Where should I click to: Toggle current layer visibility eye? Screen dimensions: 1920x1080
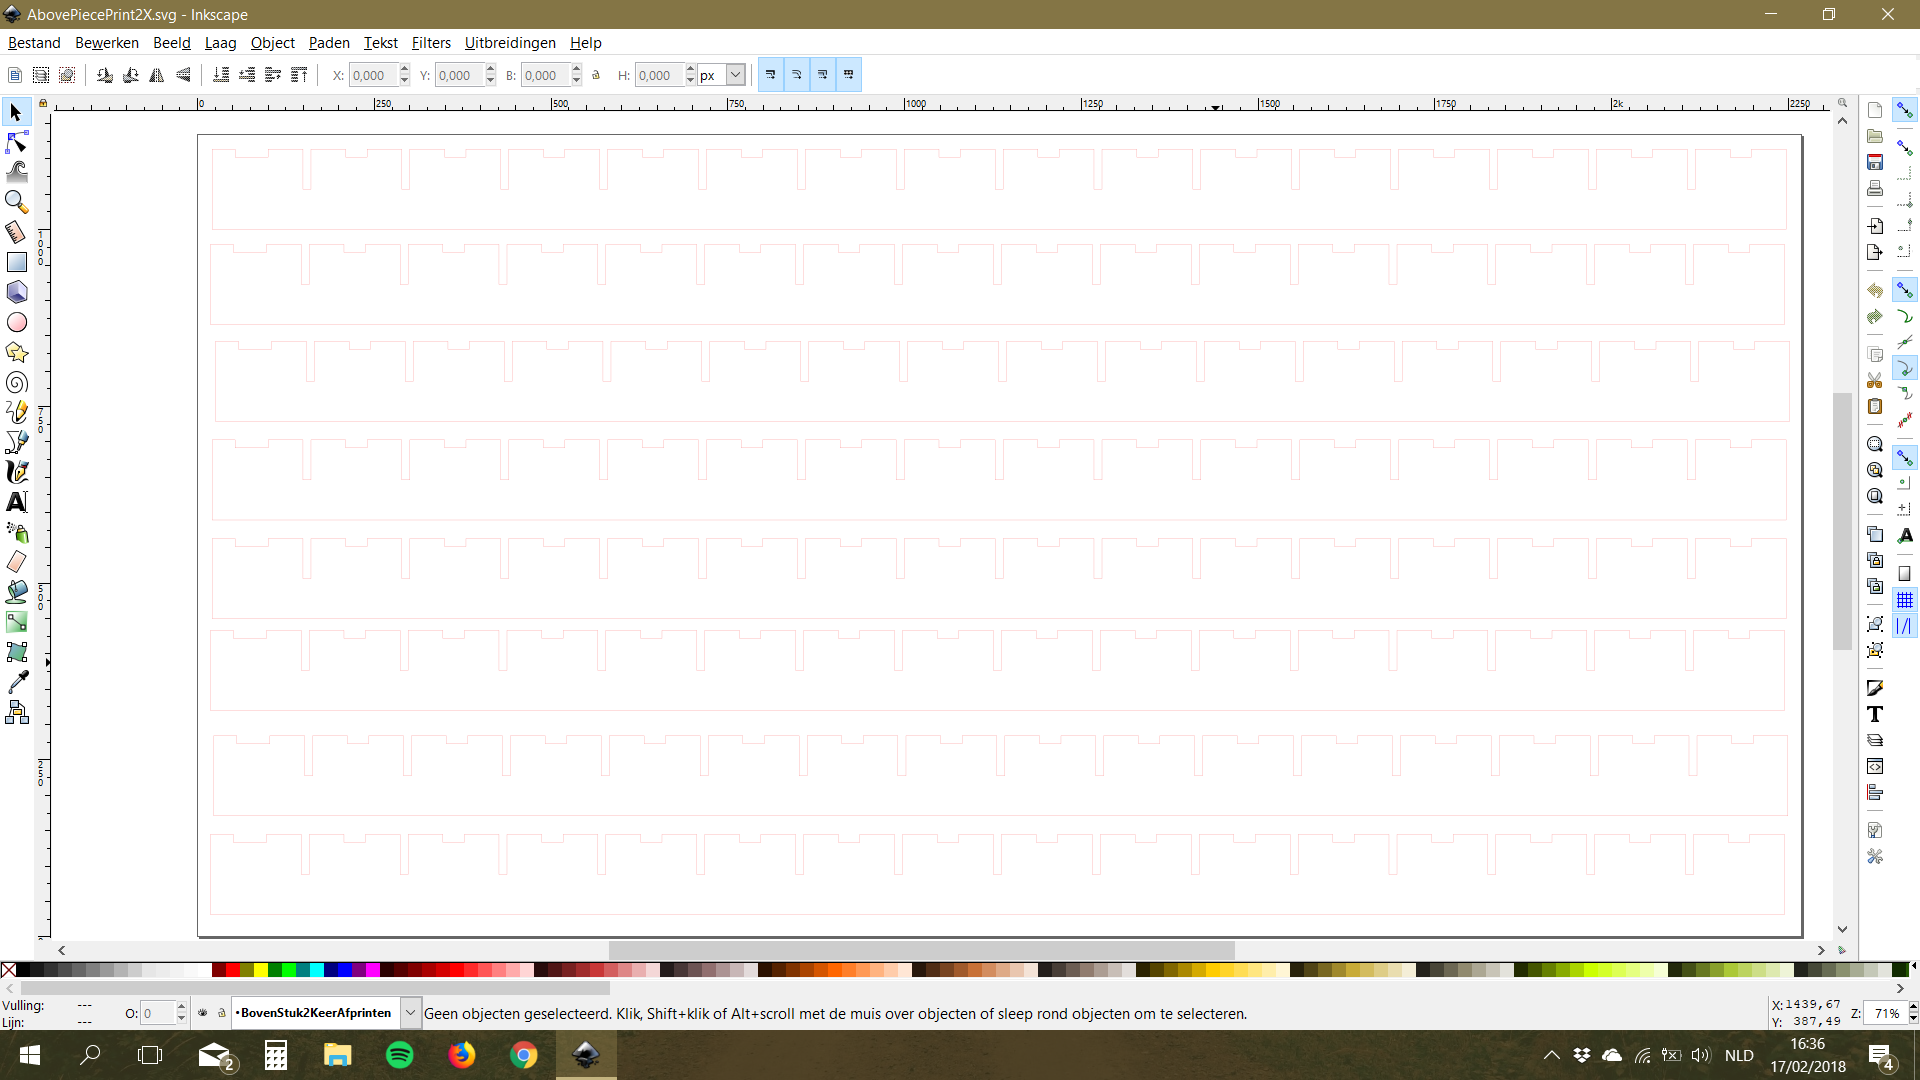pyautogui.click(x=203, y=1013)
